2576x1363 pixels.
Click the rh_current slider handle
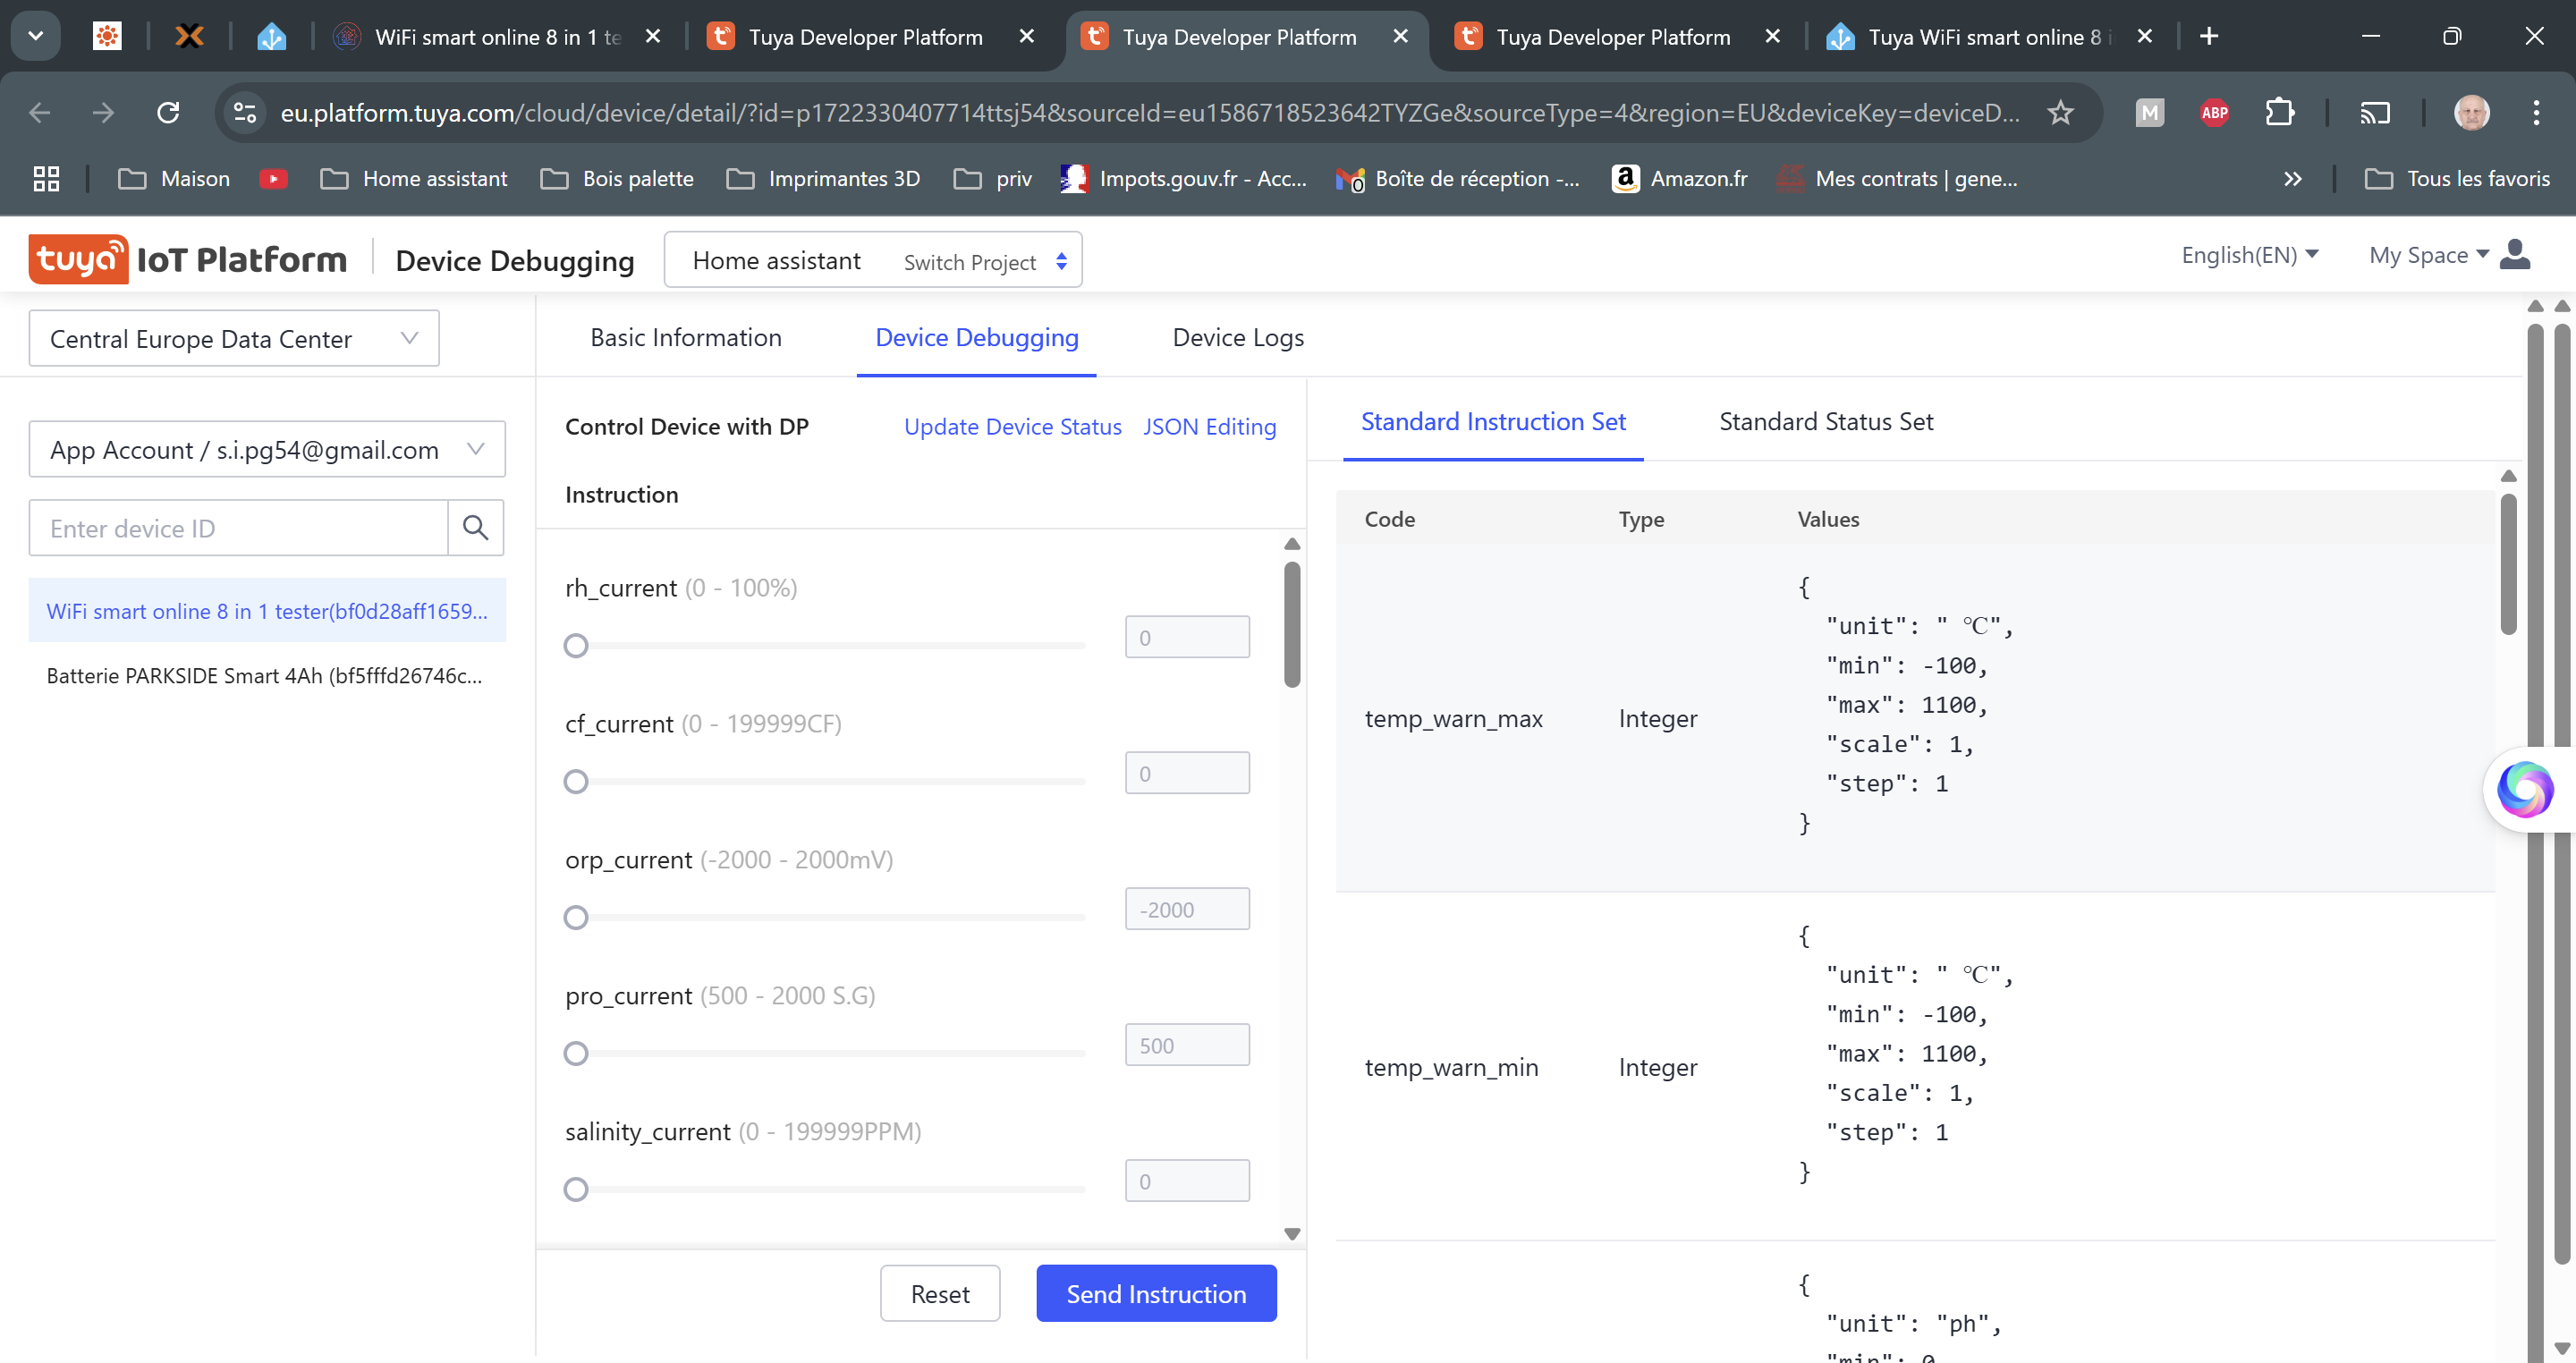576,646
